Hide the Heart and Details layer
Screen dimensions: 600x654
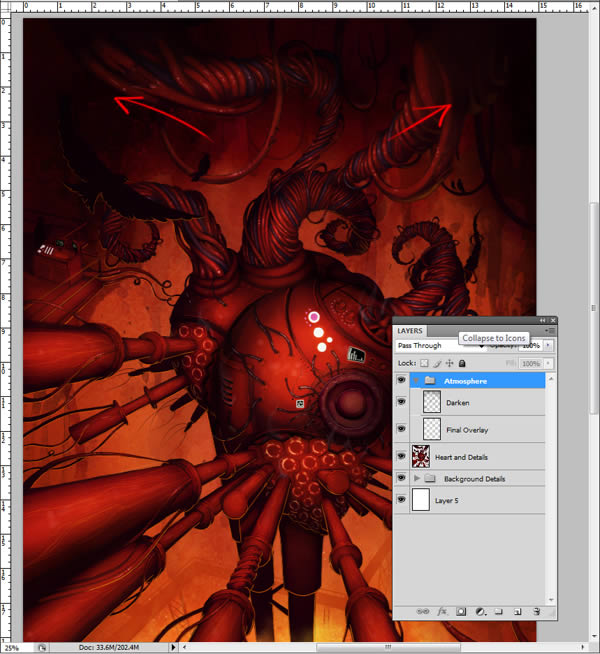(x=401, y=456)
